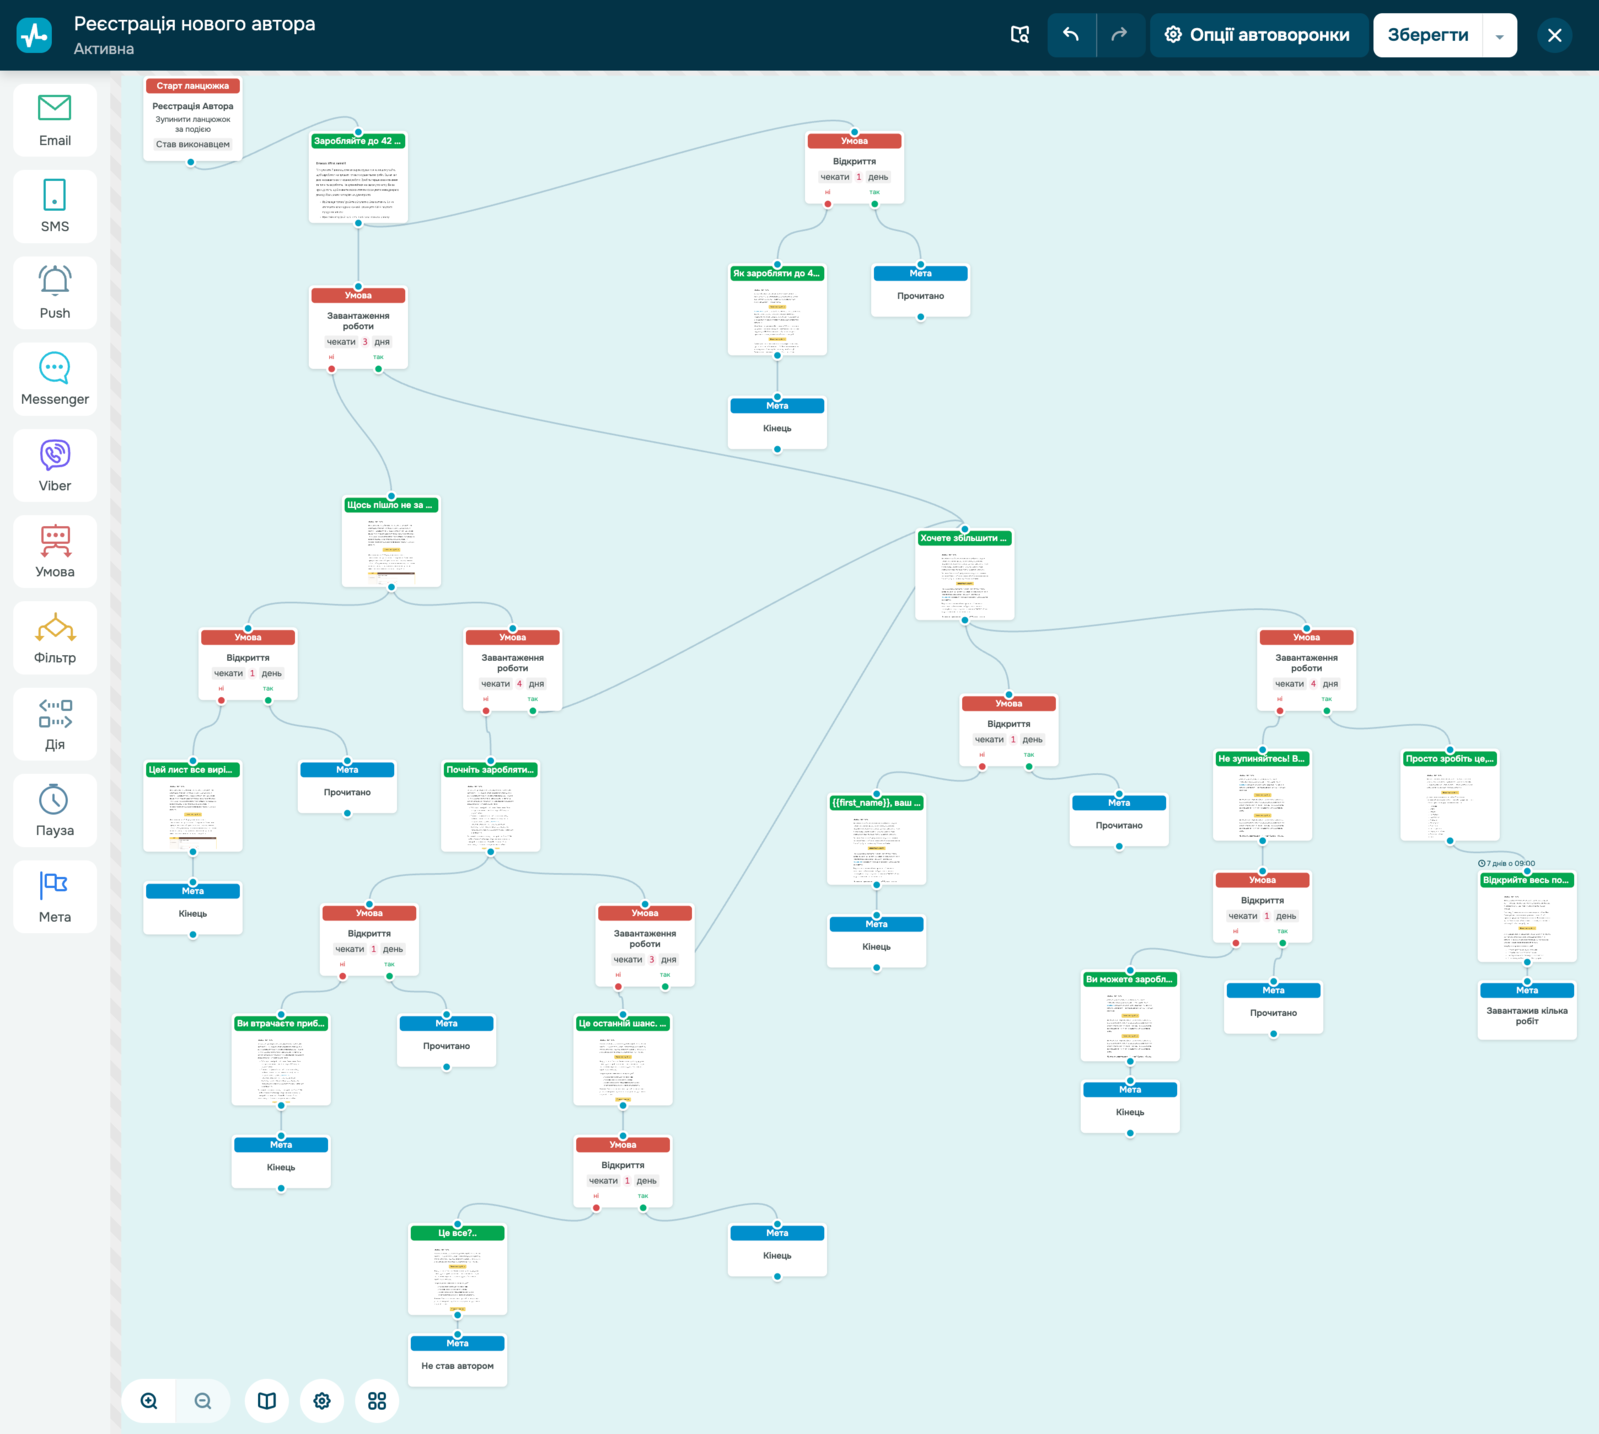Select the Дія action block
The width and height of the screenshot is (1599, 1434).
click(x=55, y=723)
